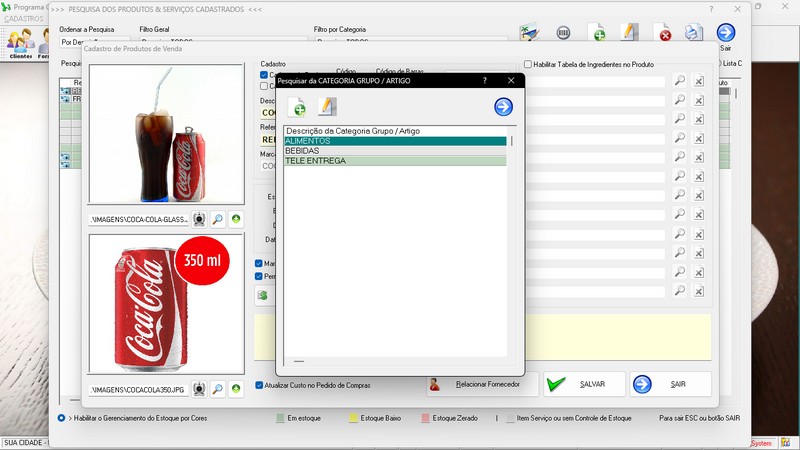Viewport: 800px width, 450px height.
Task: Toggle unchecked checkbox under Cadastro section
Action: point(264,86)
